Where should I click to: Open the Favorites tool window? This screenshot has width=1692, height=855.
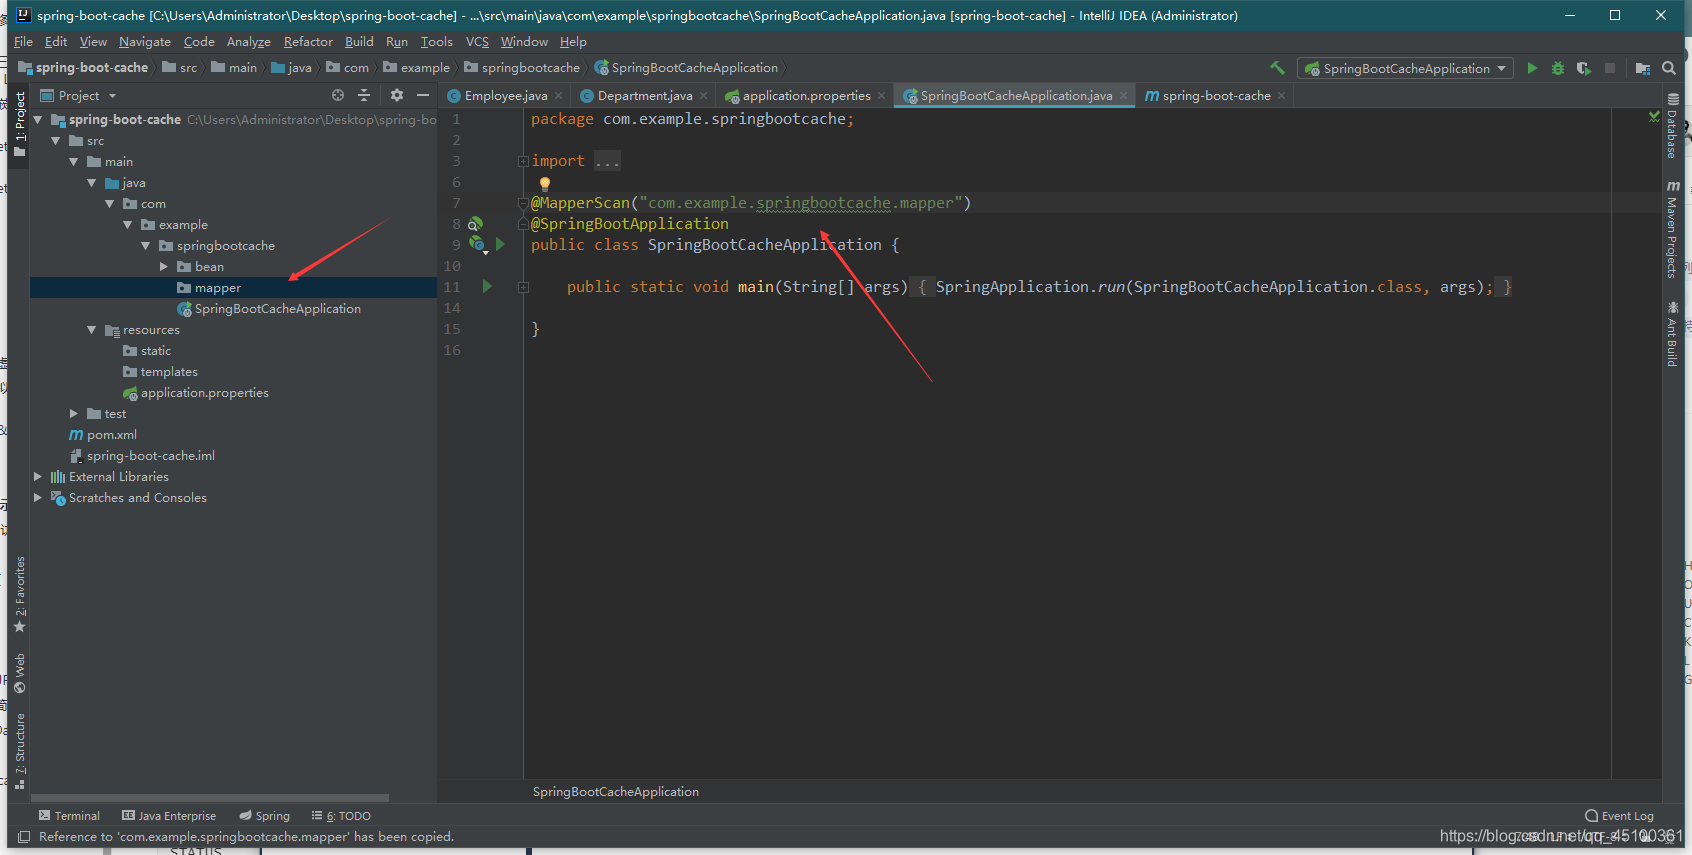point(19,594)
